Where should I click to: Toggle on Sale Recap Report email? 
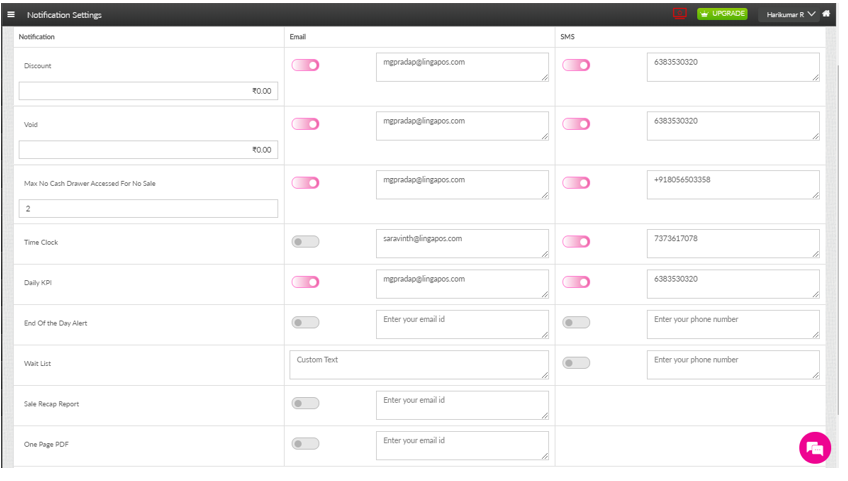(x=305, y=403)
